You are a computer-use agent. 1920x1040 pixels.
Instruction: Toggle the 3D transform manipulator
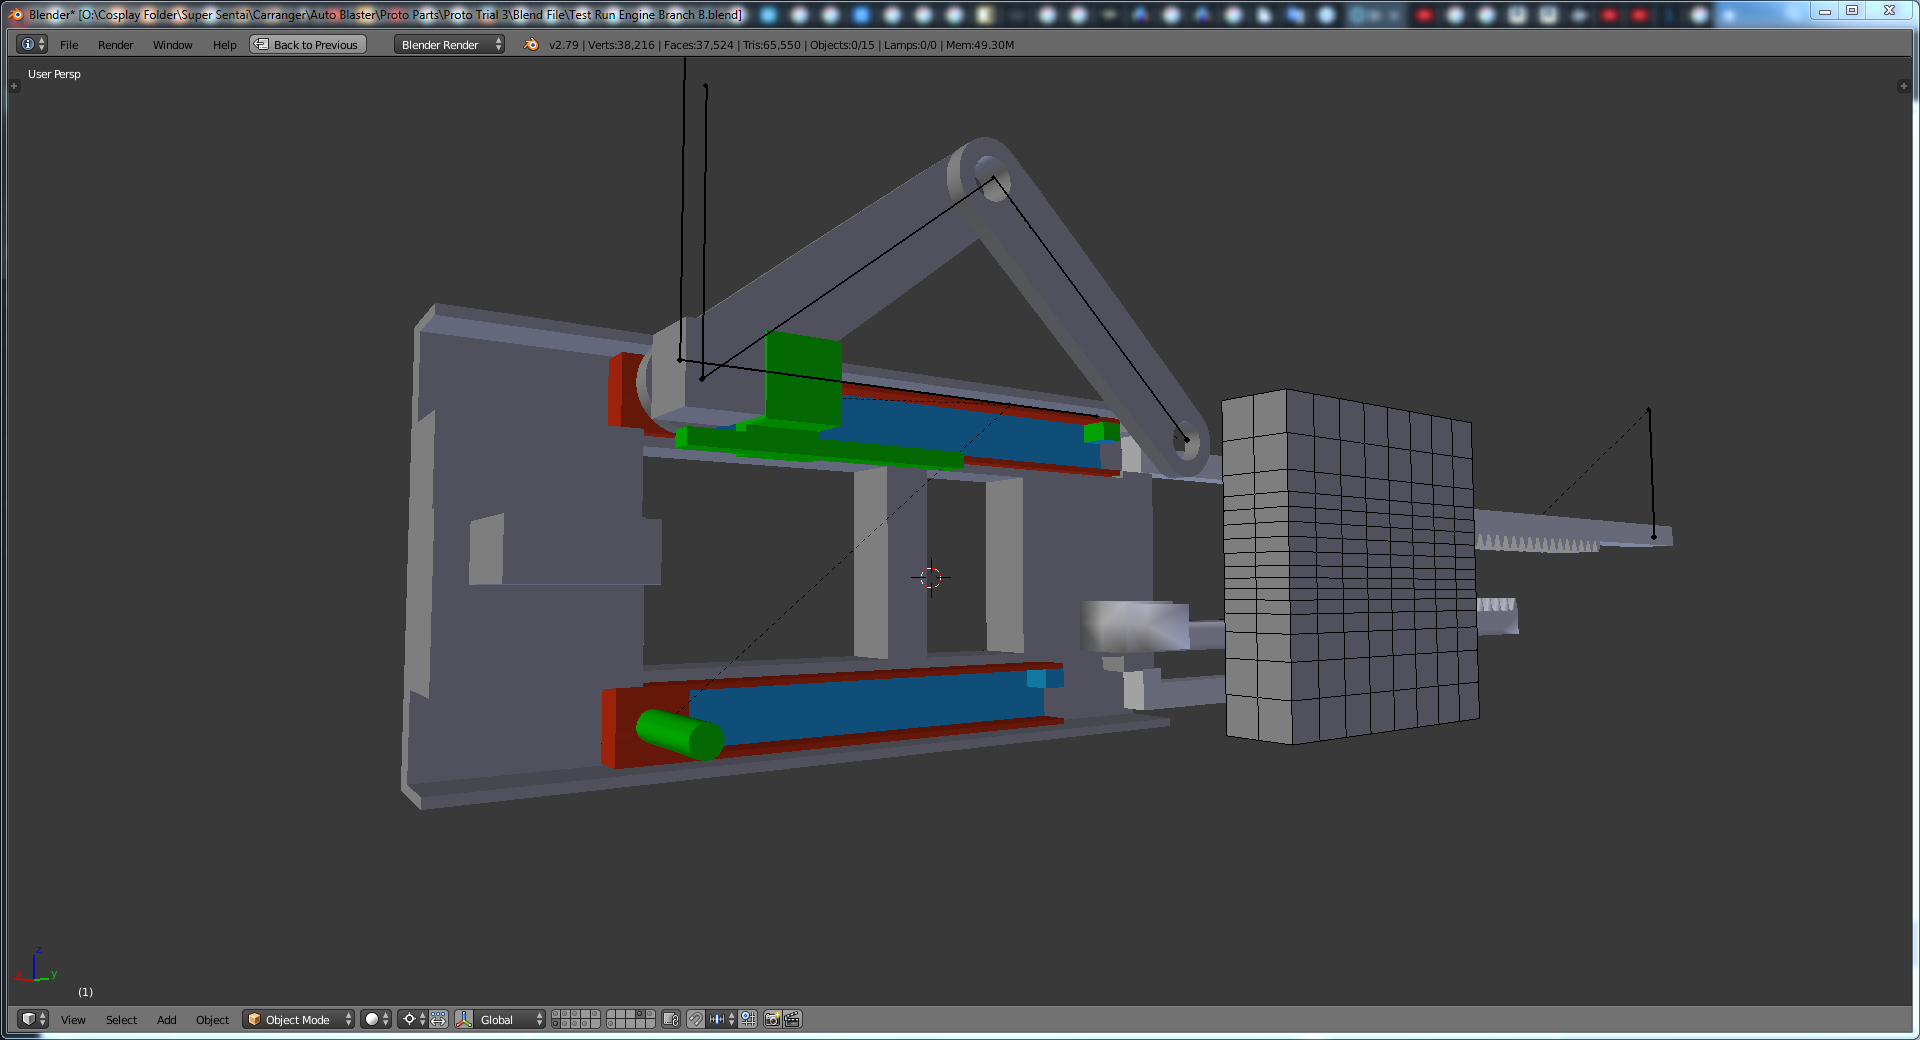(464, 1019)
